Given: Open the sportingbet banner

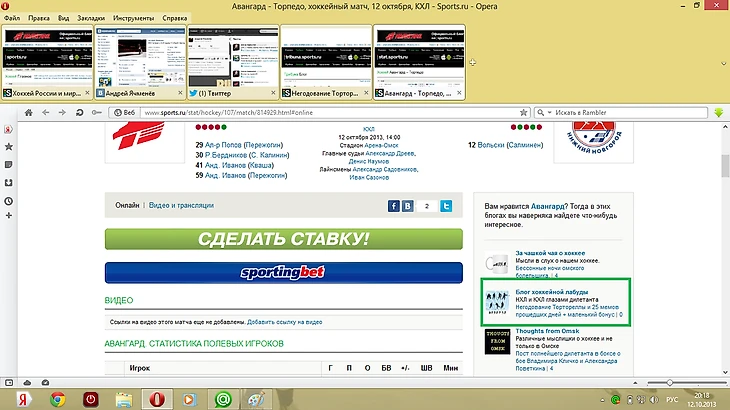Looking at the screenshot, I should 284,273.
